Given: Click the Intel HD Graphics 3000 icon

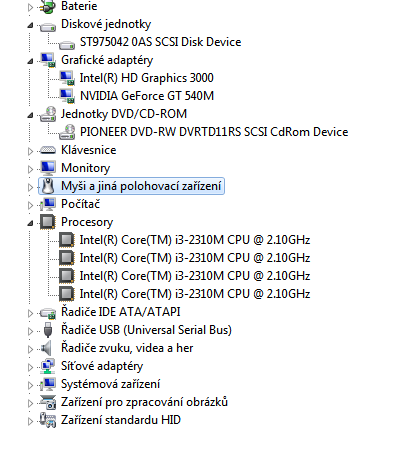Looking at the screenshot, I should 67,78.
